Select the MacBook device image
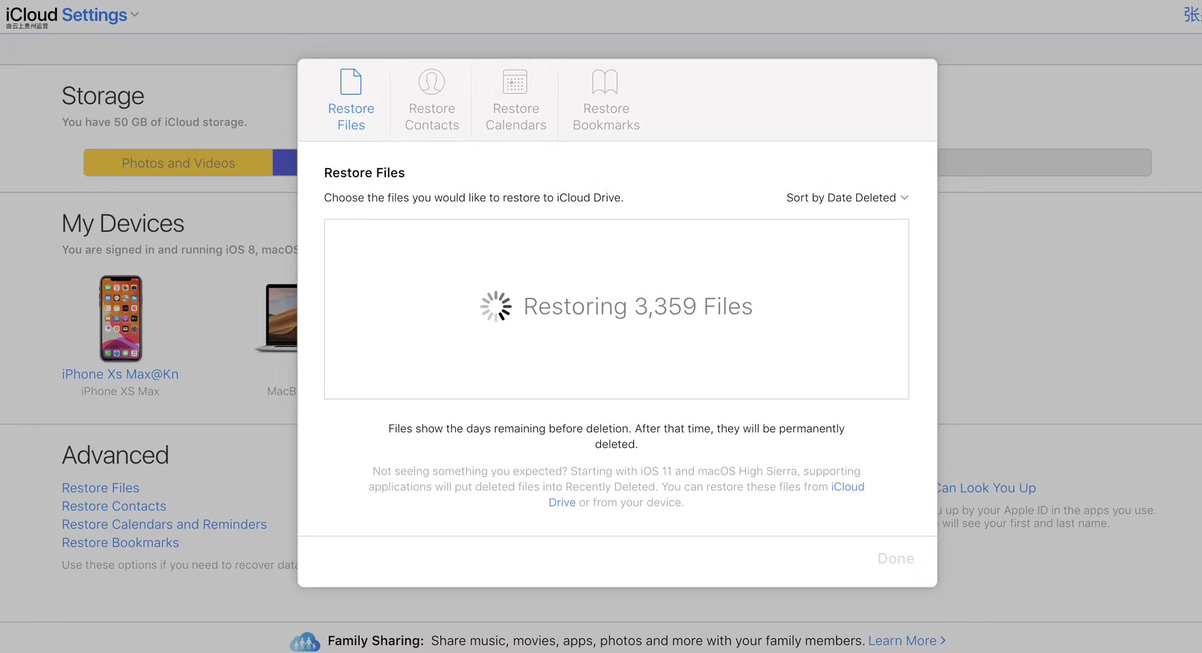Image resolution: width=1202 pixels, height=653 pixels. click(x=277, y=319)
